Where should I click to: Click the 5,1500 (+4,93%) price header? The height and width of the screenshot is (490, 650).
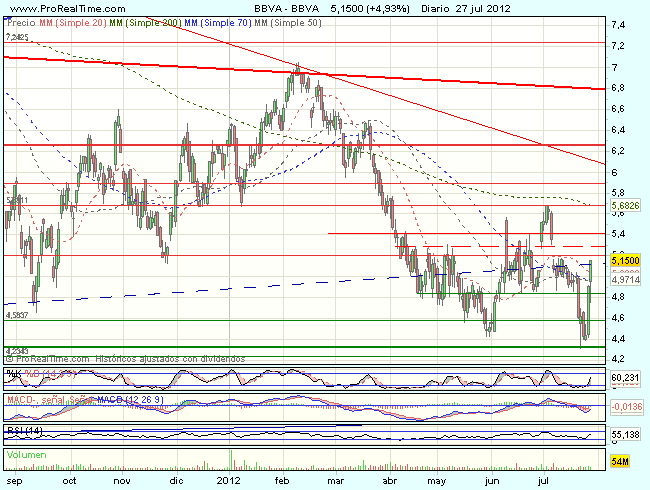370,8
